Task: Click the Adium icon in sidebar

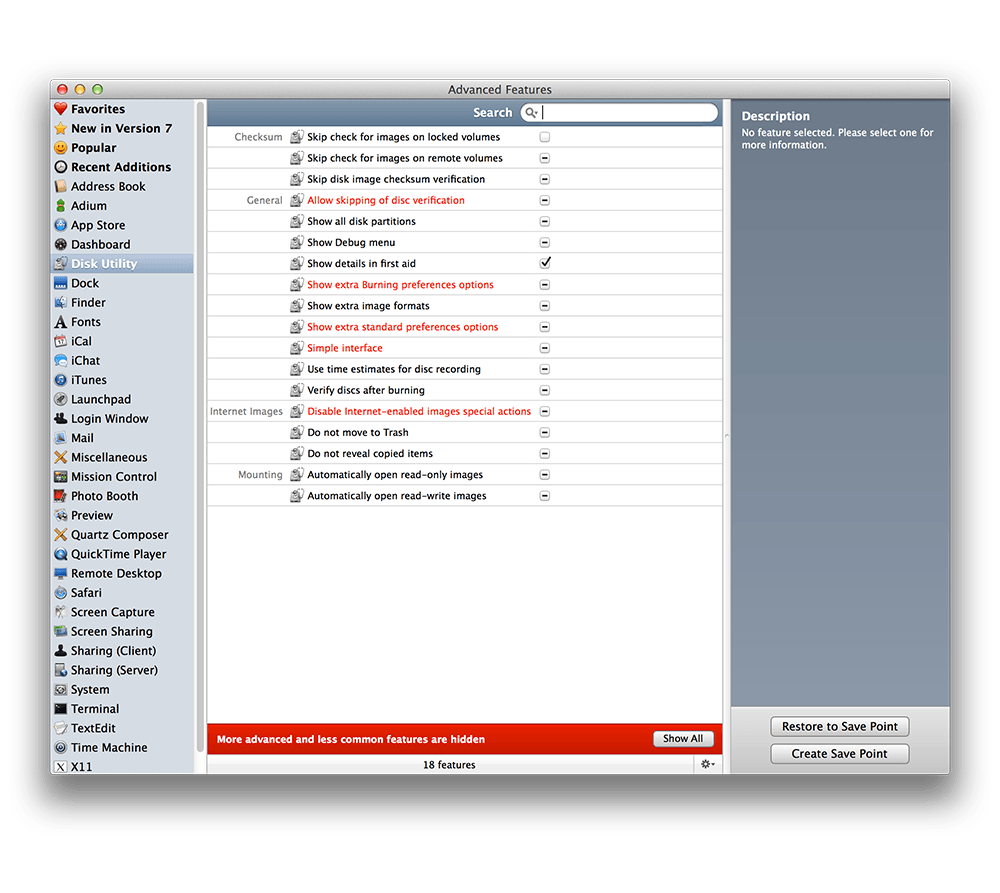Action: pyautogui.click(x=61, y=206)
